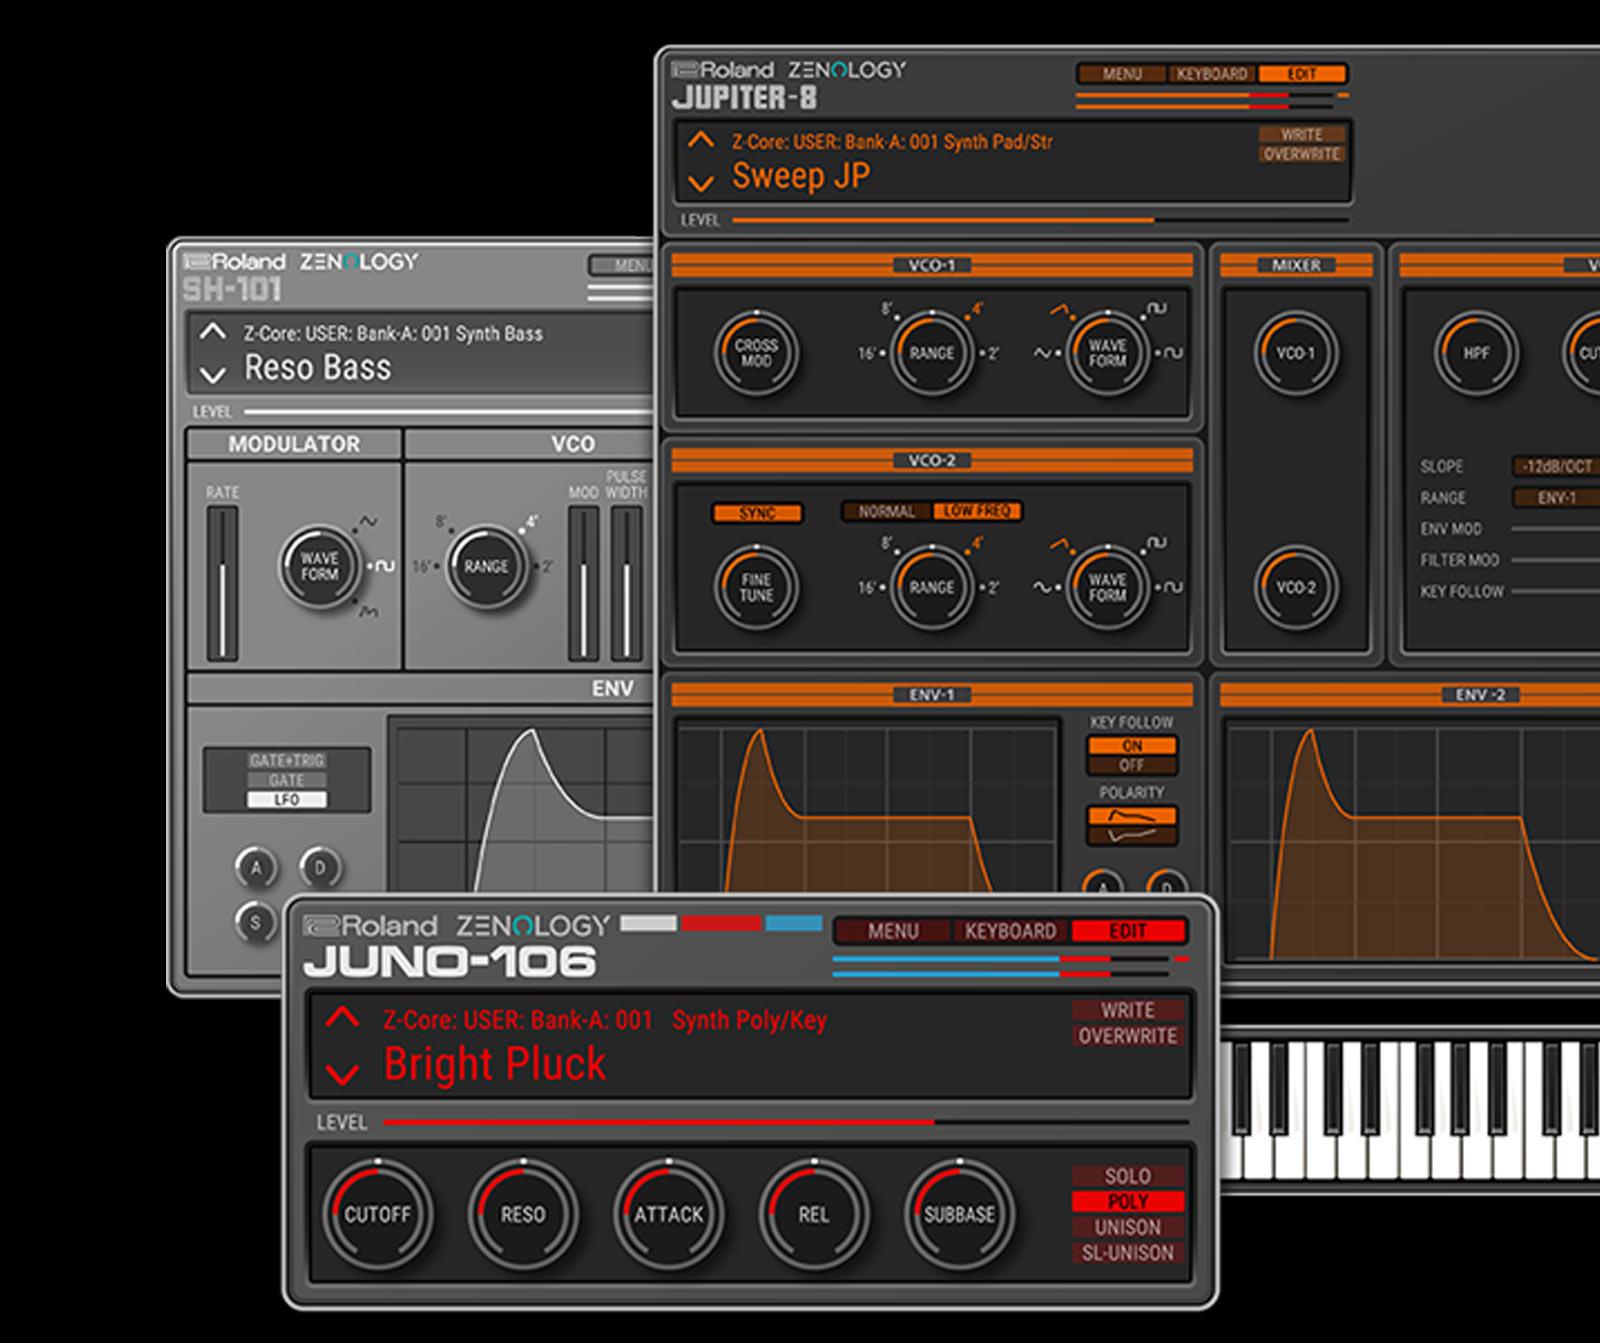Click the CROSS MOD knob in Jupiter-8 VCO-1
The height and width of the screenshot is (1343, 1600).
756,353
